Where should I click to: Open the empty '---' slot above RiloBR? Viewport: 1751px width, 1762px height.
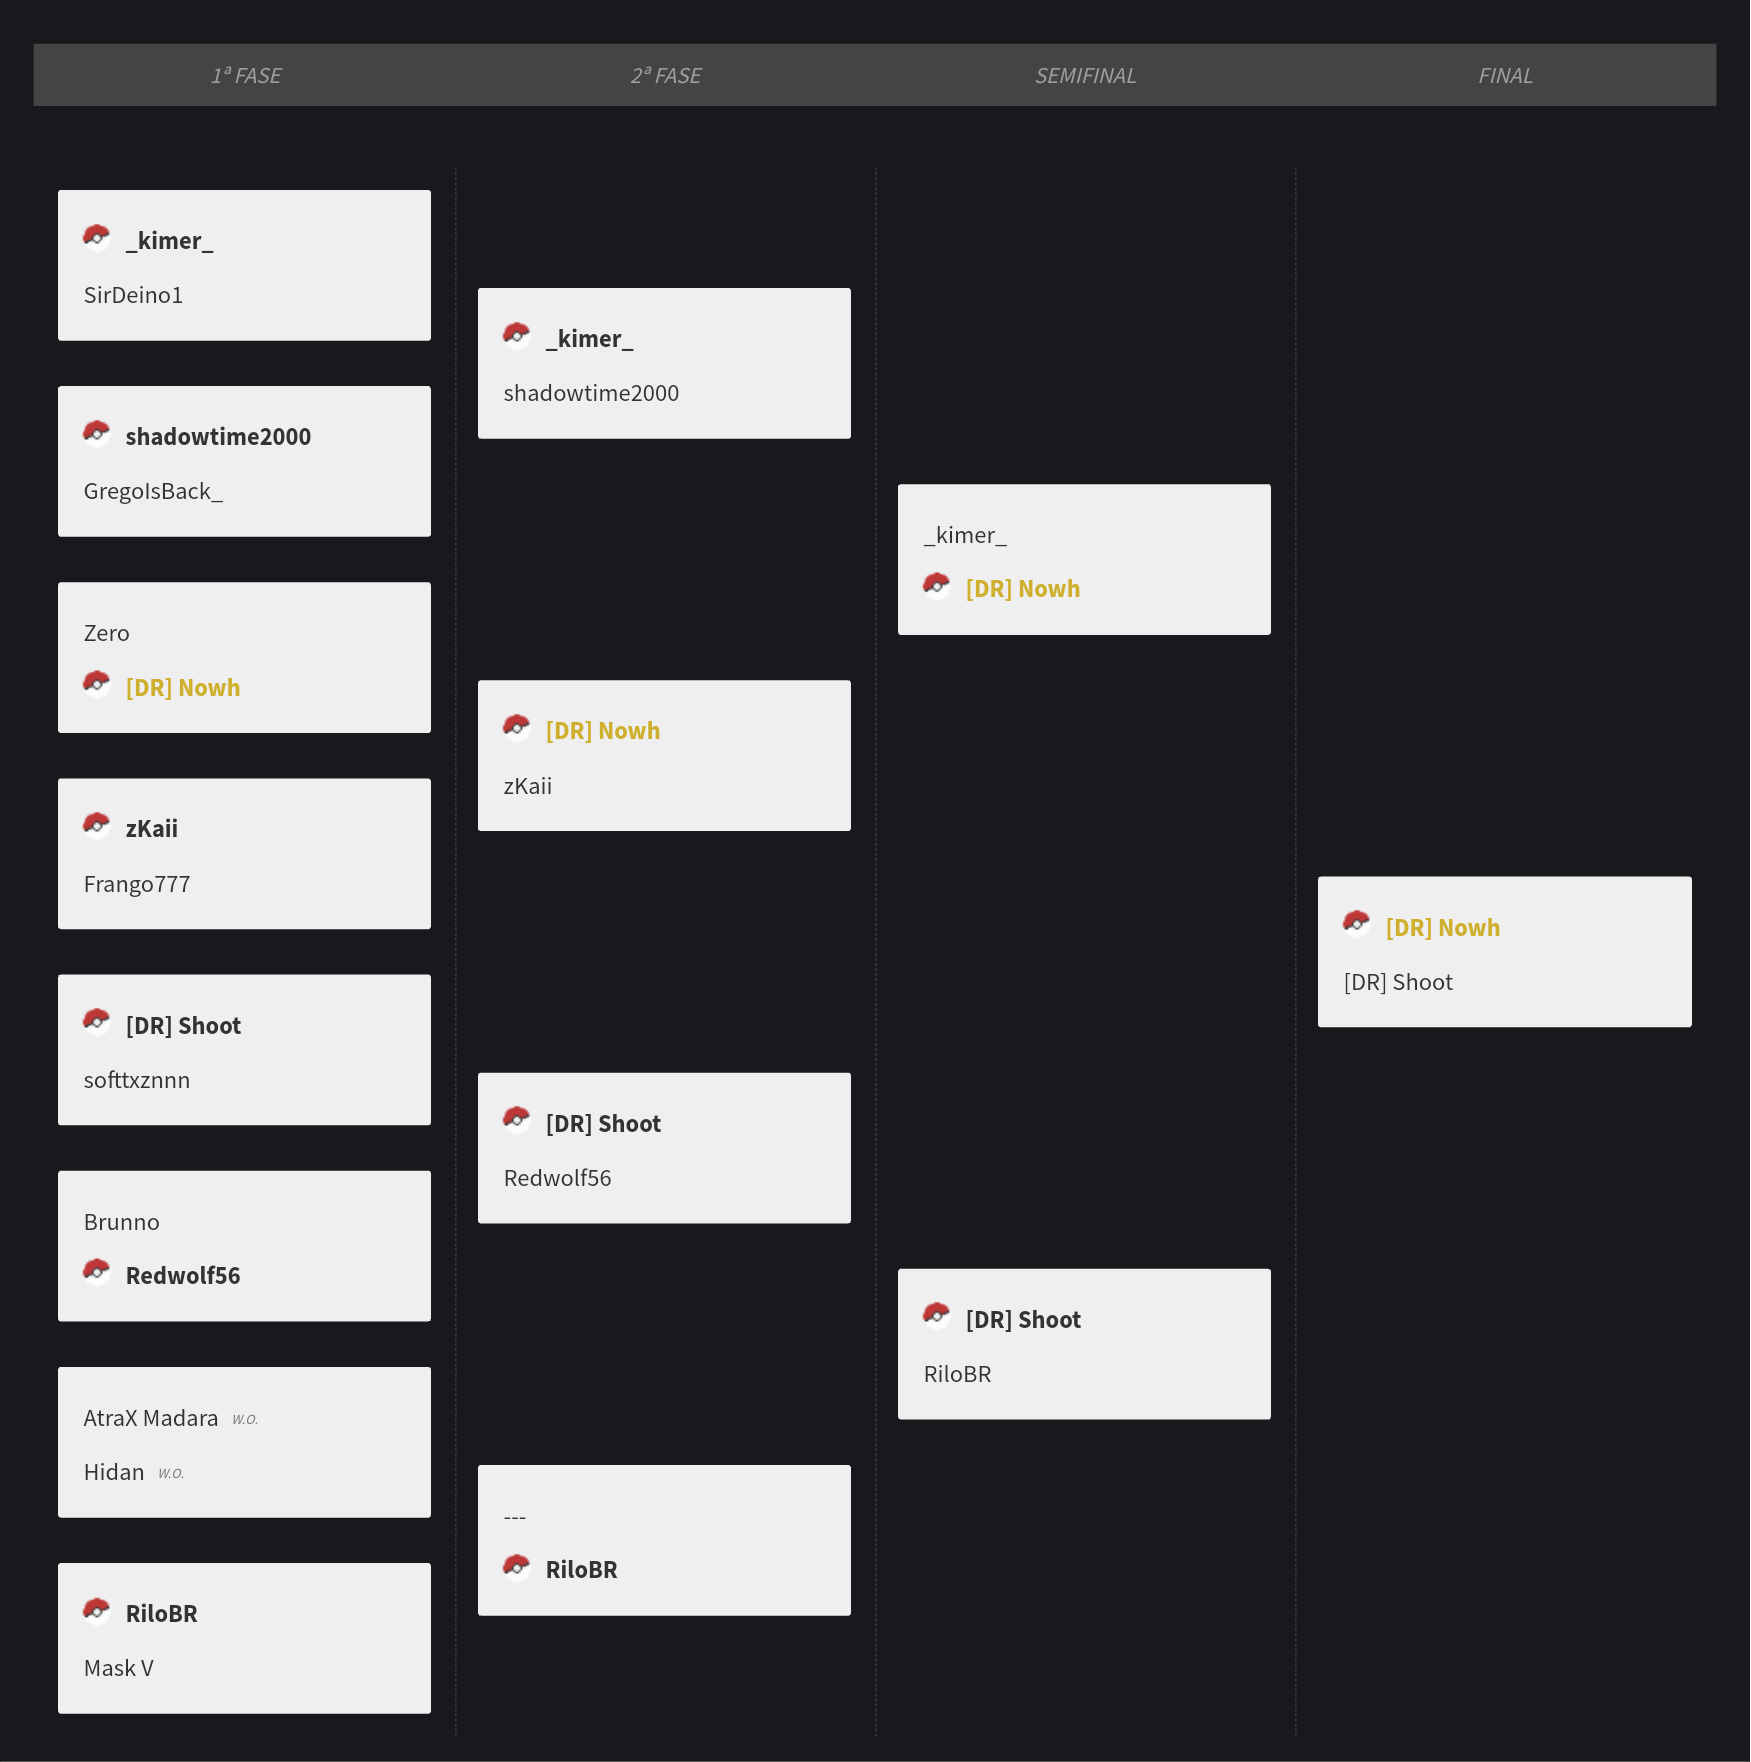[515, 1517]
